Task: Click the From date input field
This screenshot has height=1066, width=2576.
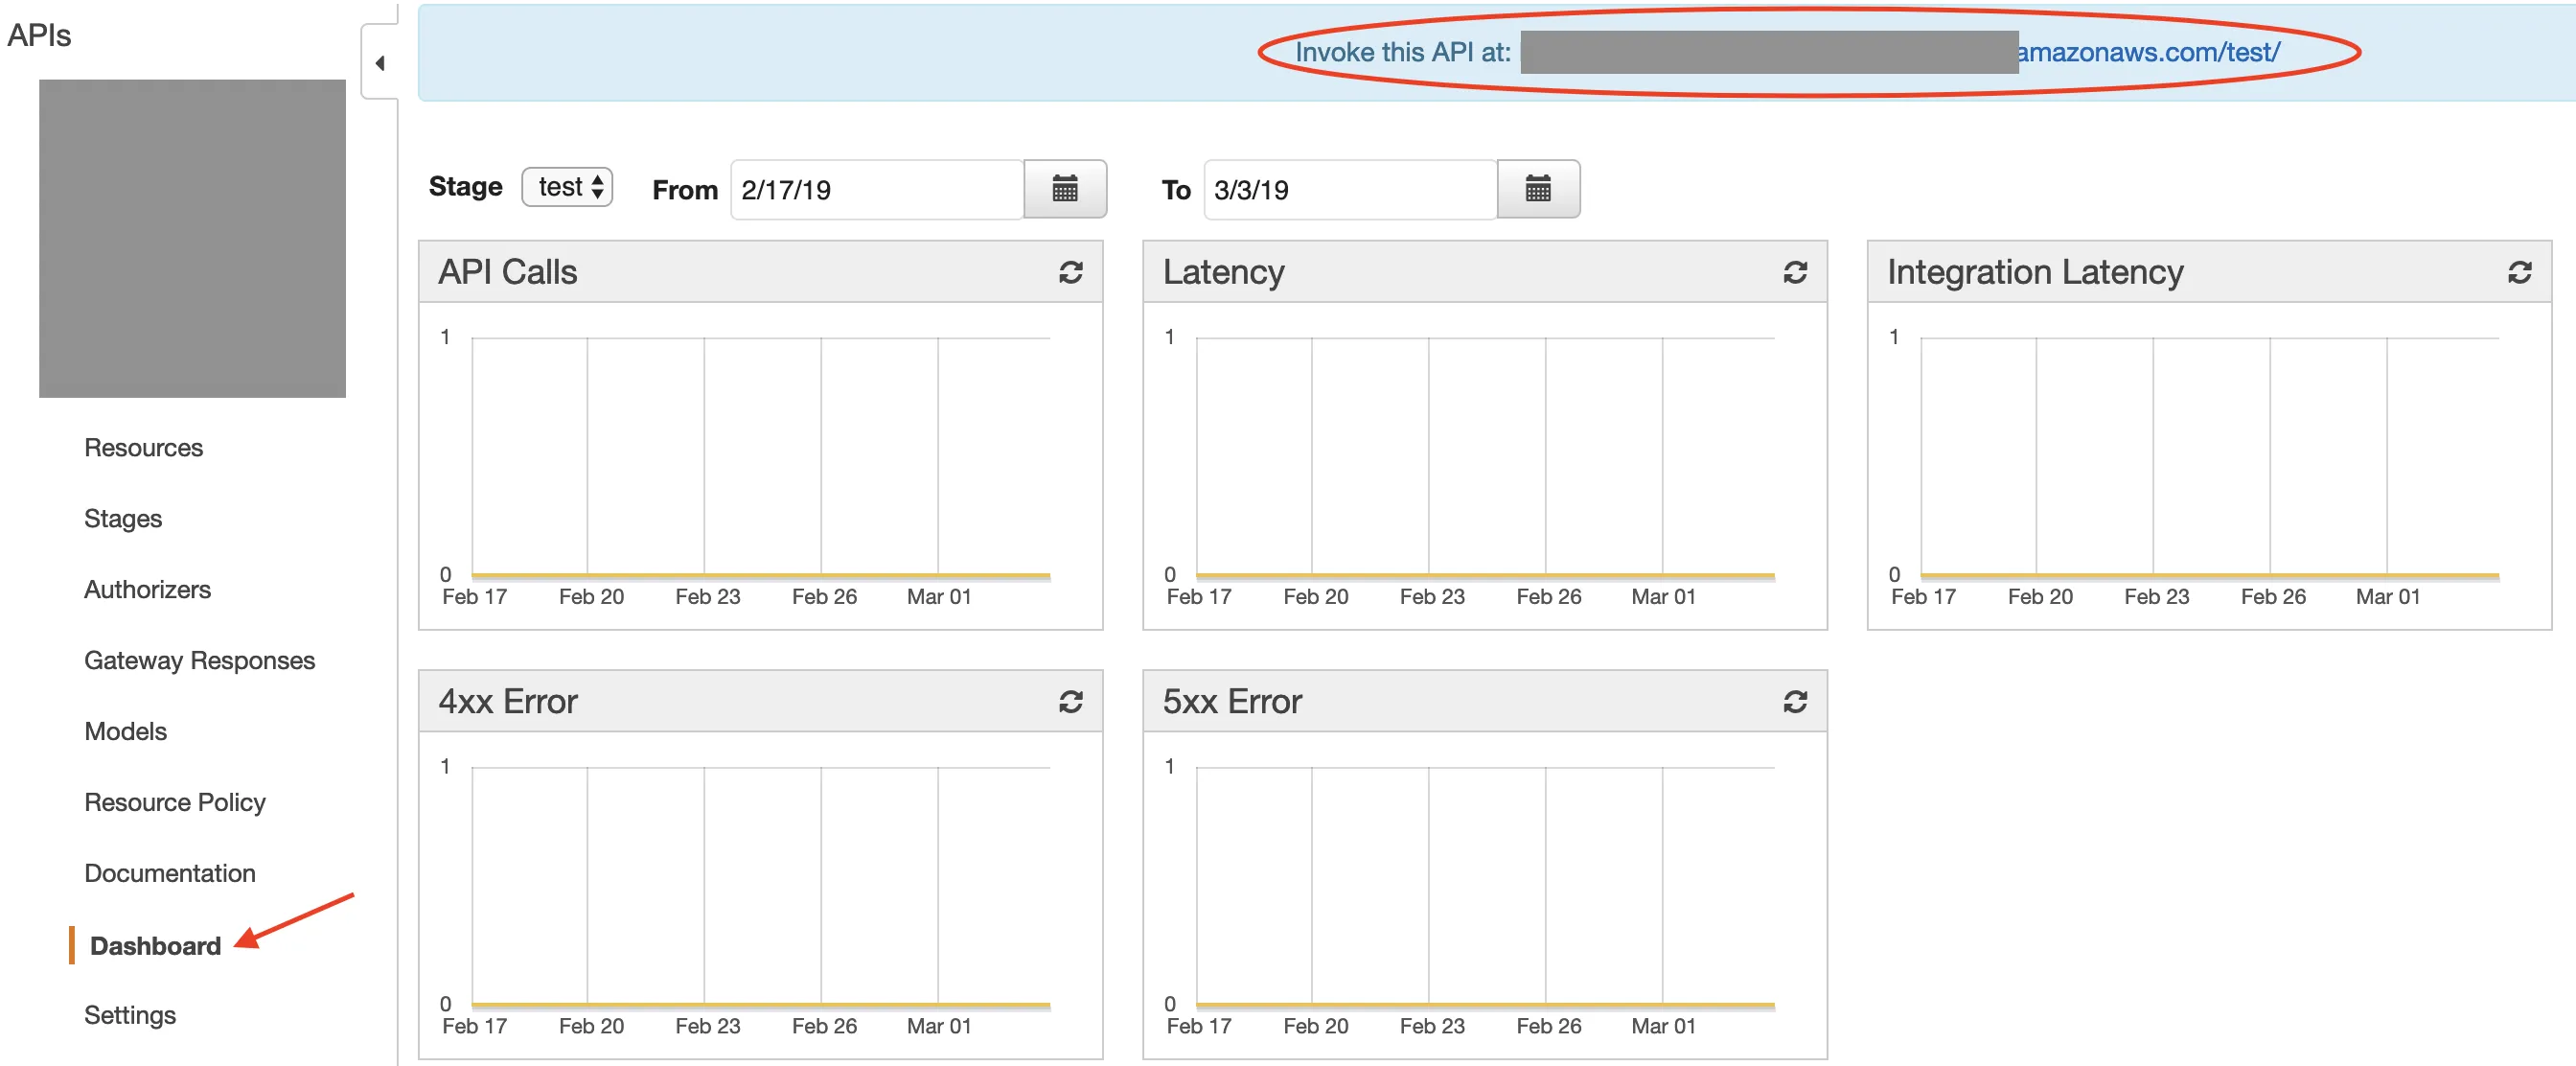Action: coord(876,189)
